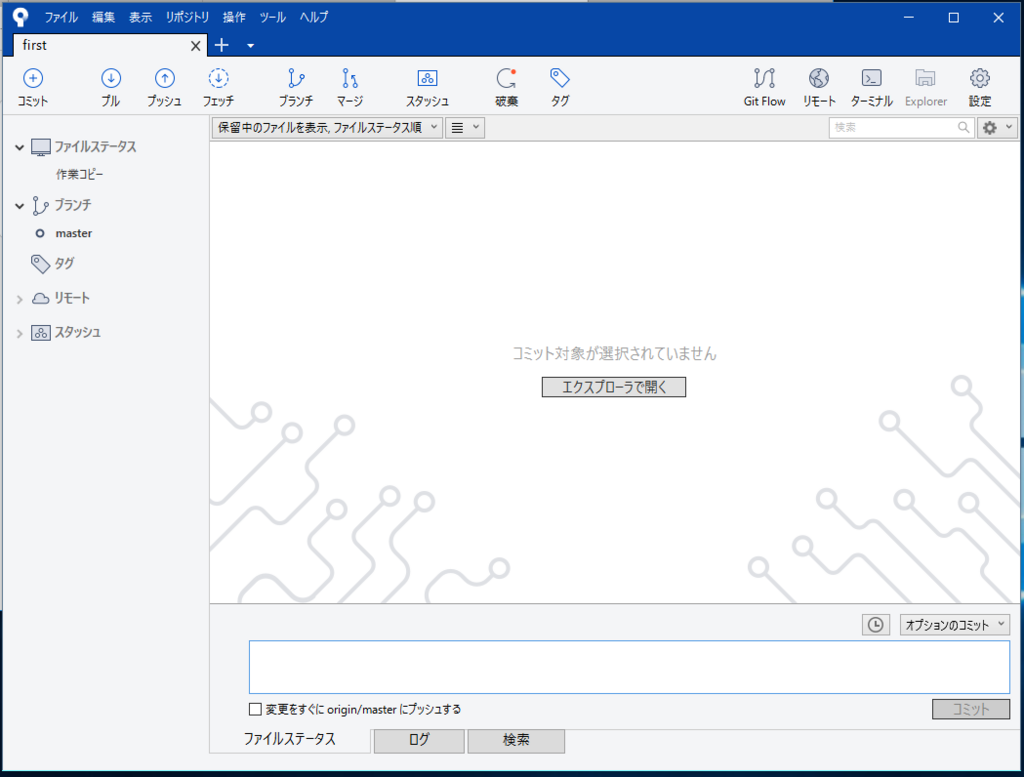Enable 変更をすぐに origin/master にプッシュする checkbox
Screen dimensions: 1024x777
point(256,709)
